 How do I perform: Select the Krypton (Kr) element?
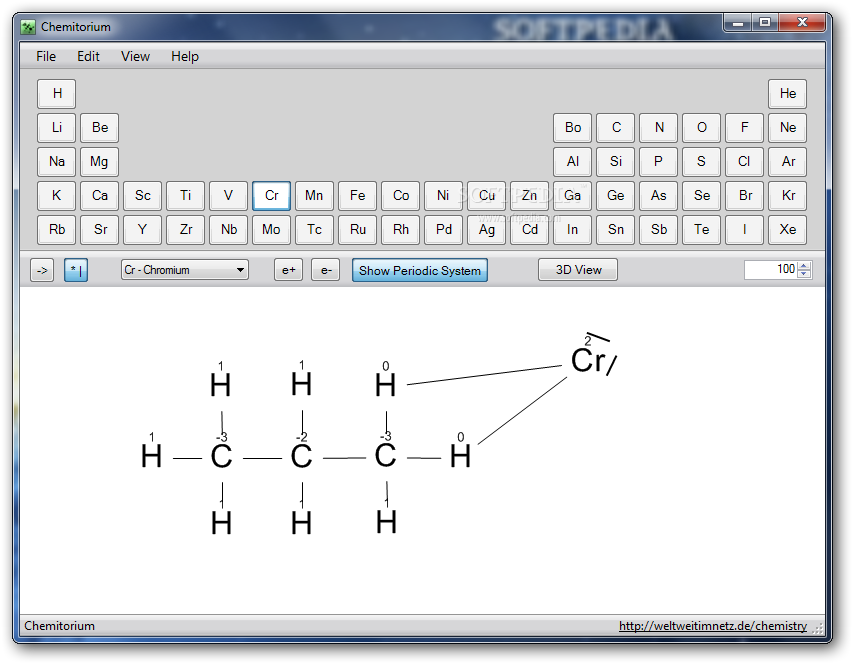coord(787,196)
